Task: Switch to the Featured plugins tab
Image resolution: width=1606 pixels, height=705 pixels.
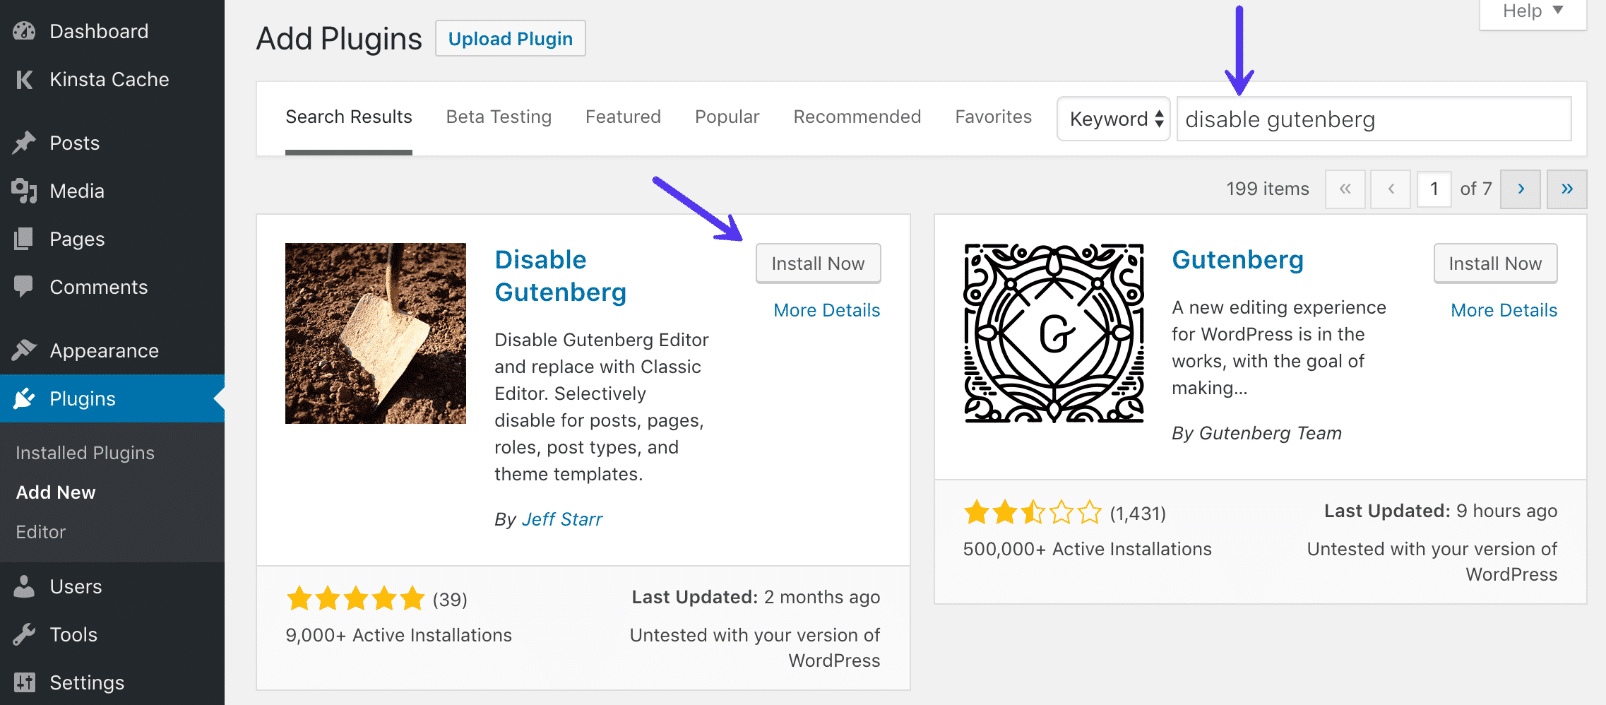Action: (623, 116)
